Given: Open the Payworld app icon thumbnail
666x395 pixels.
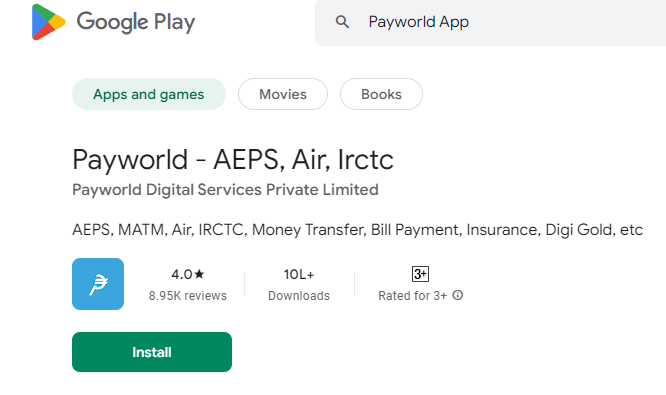Looking at the screenshot, I should coord(98,284).
